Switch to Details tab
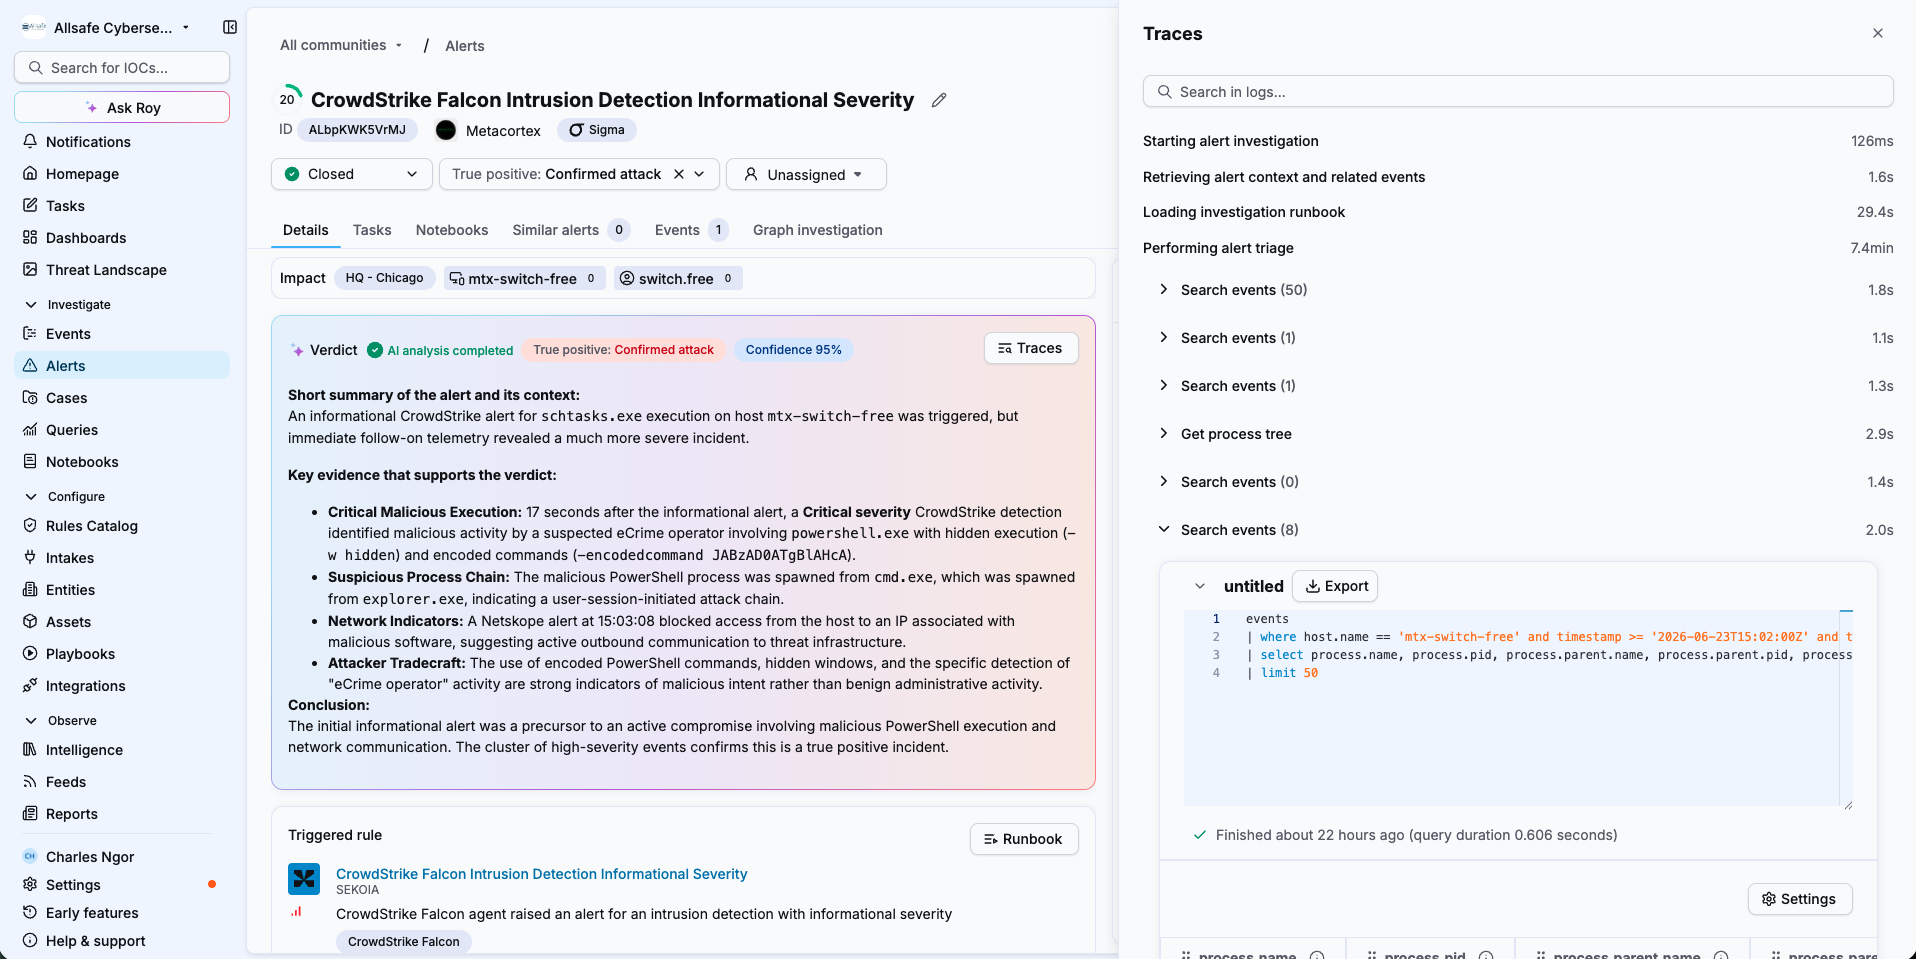 pyautogui.click(x=305, y=230)
